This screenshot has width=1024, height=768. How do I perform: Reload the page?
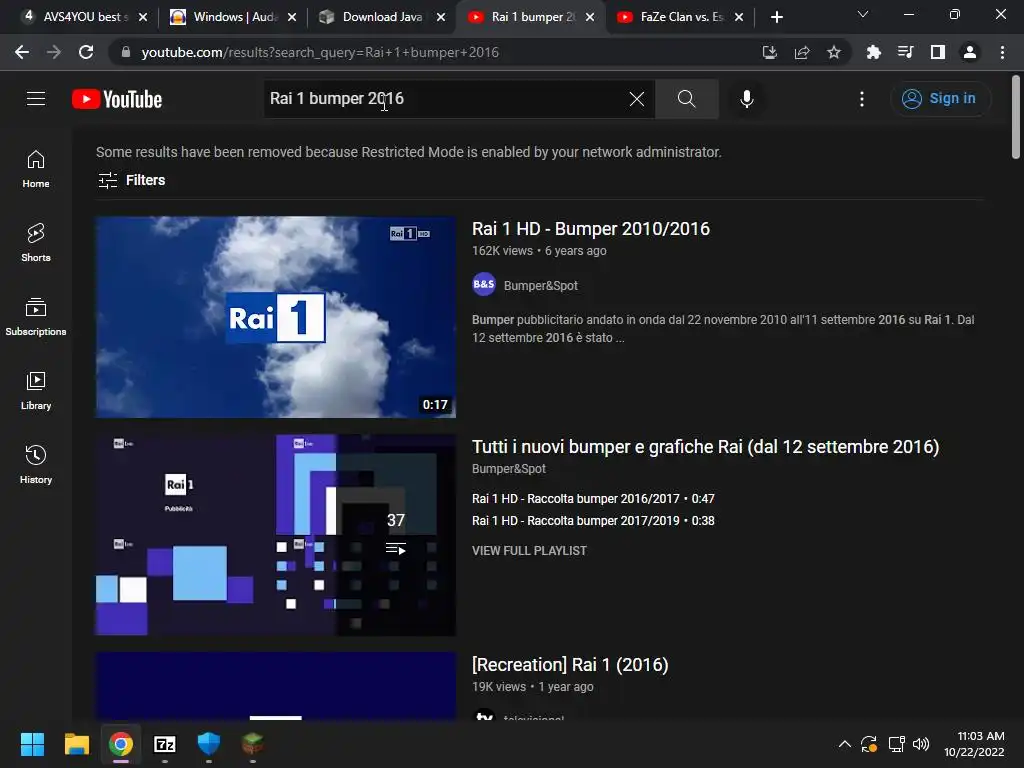[86, 52]
